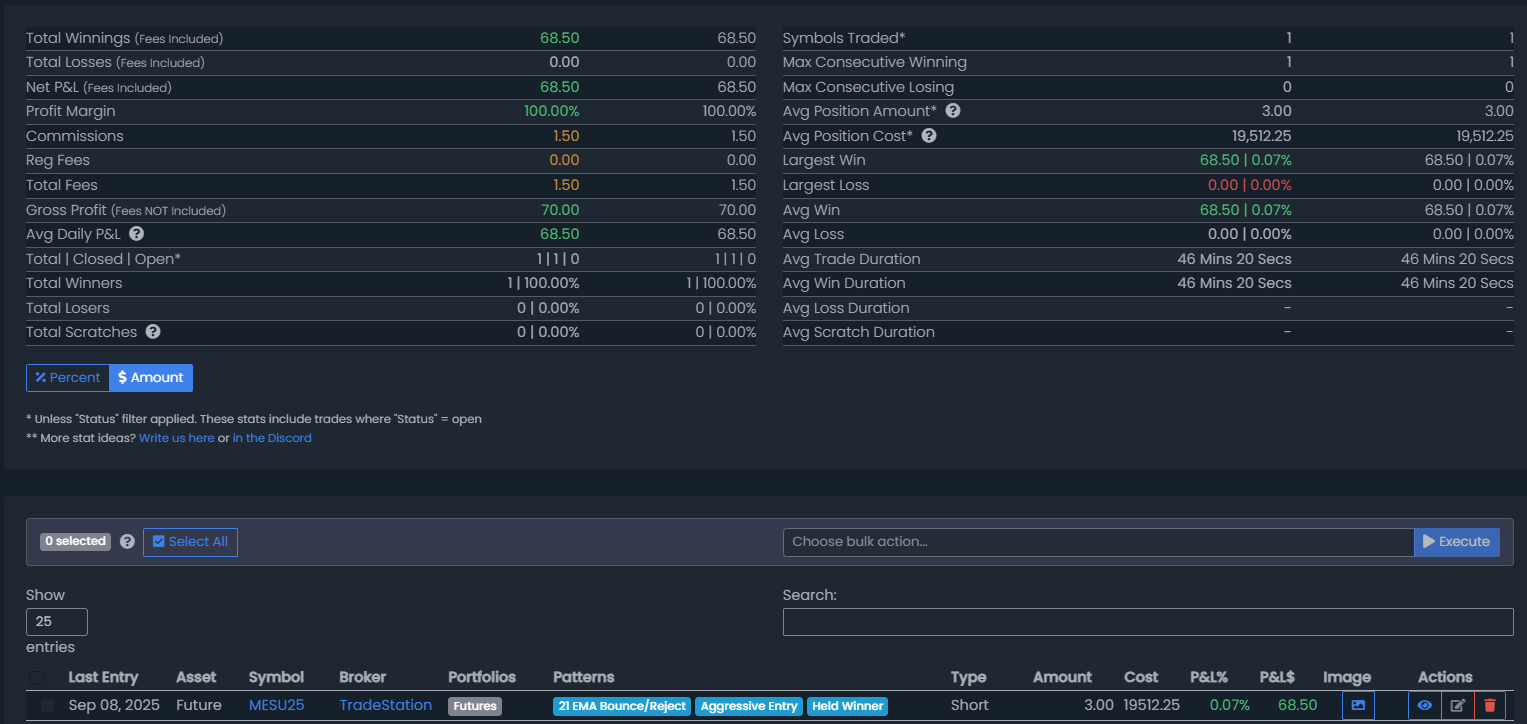1527x724 pixels.
Task: Click the help icon beside 0 selected badge
Action: tap(127, 542)
